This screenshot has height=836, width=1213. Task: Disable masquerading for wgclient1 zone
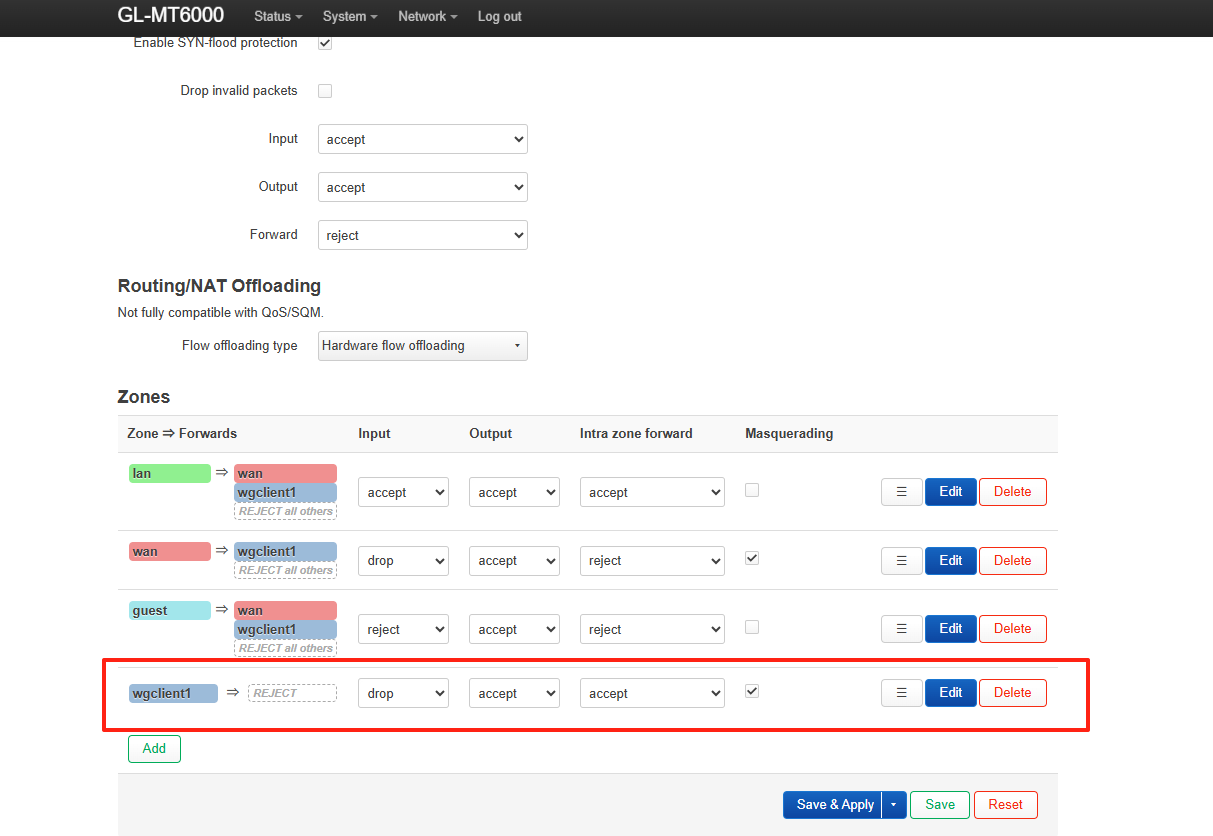pyautogui.click(x=752, y=690)
